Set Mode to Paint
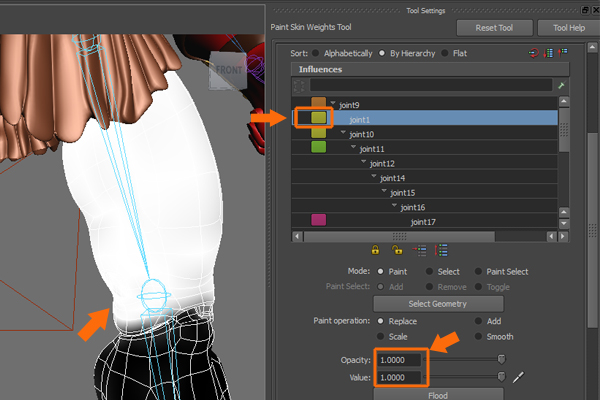Image resolution: width=600 pixels, height=400 pixels. [380, 271]
